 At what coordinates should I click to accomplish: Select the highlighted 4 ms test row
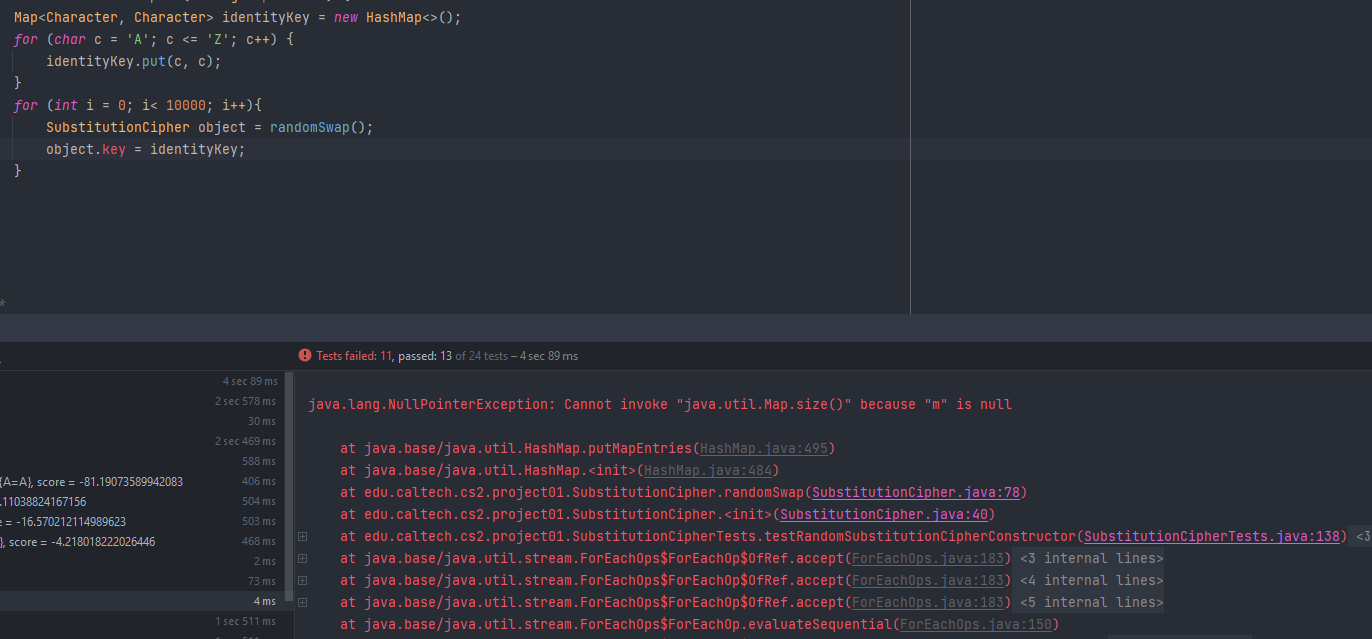[x=140, y=601]
